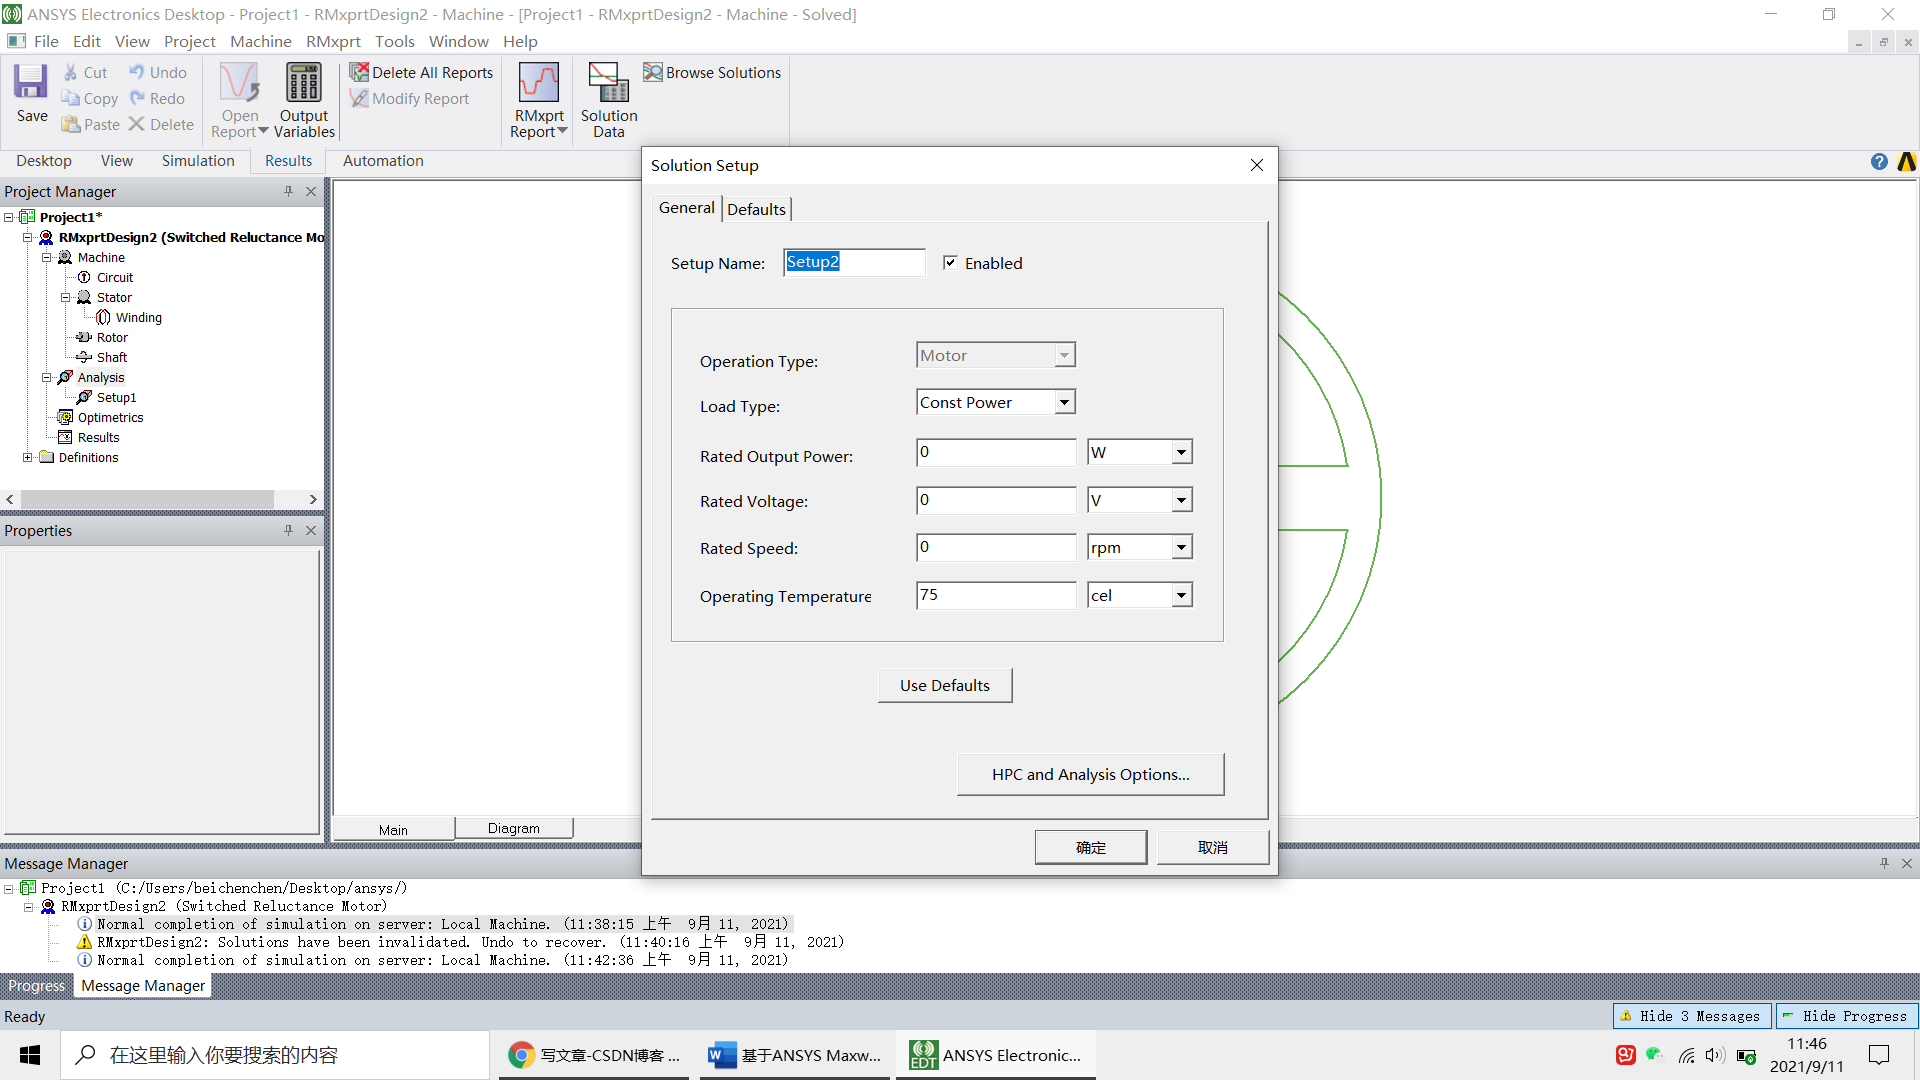Uncheck the Enabled checkbox

[x=950, y=262]
